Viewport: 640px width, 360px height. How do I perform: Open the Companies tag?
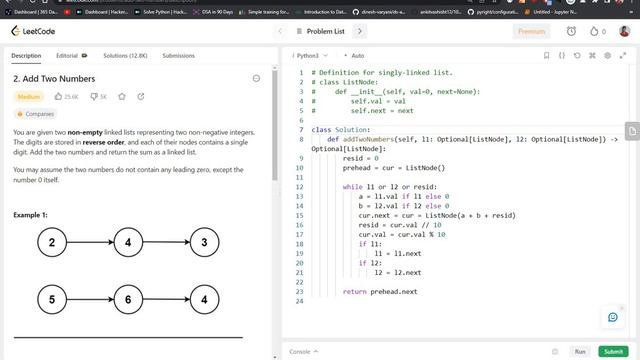pos(36,114)
